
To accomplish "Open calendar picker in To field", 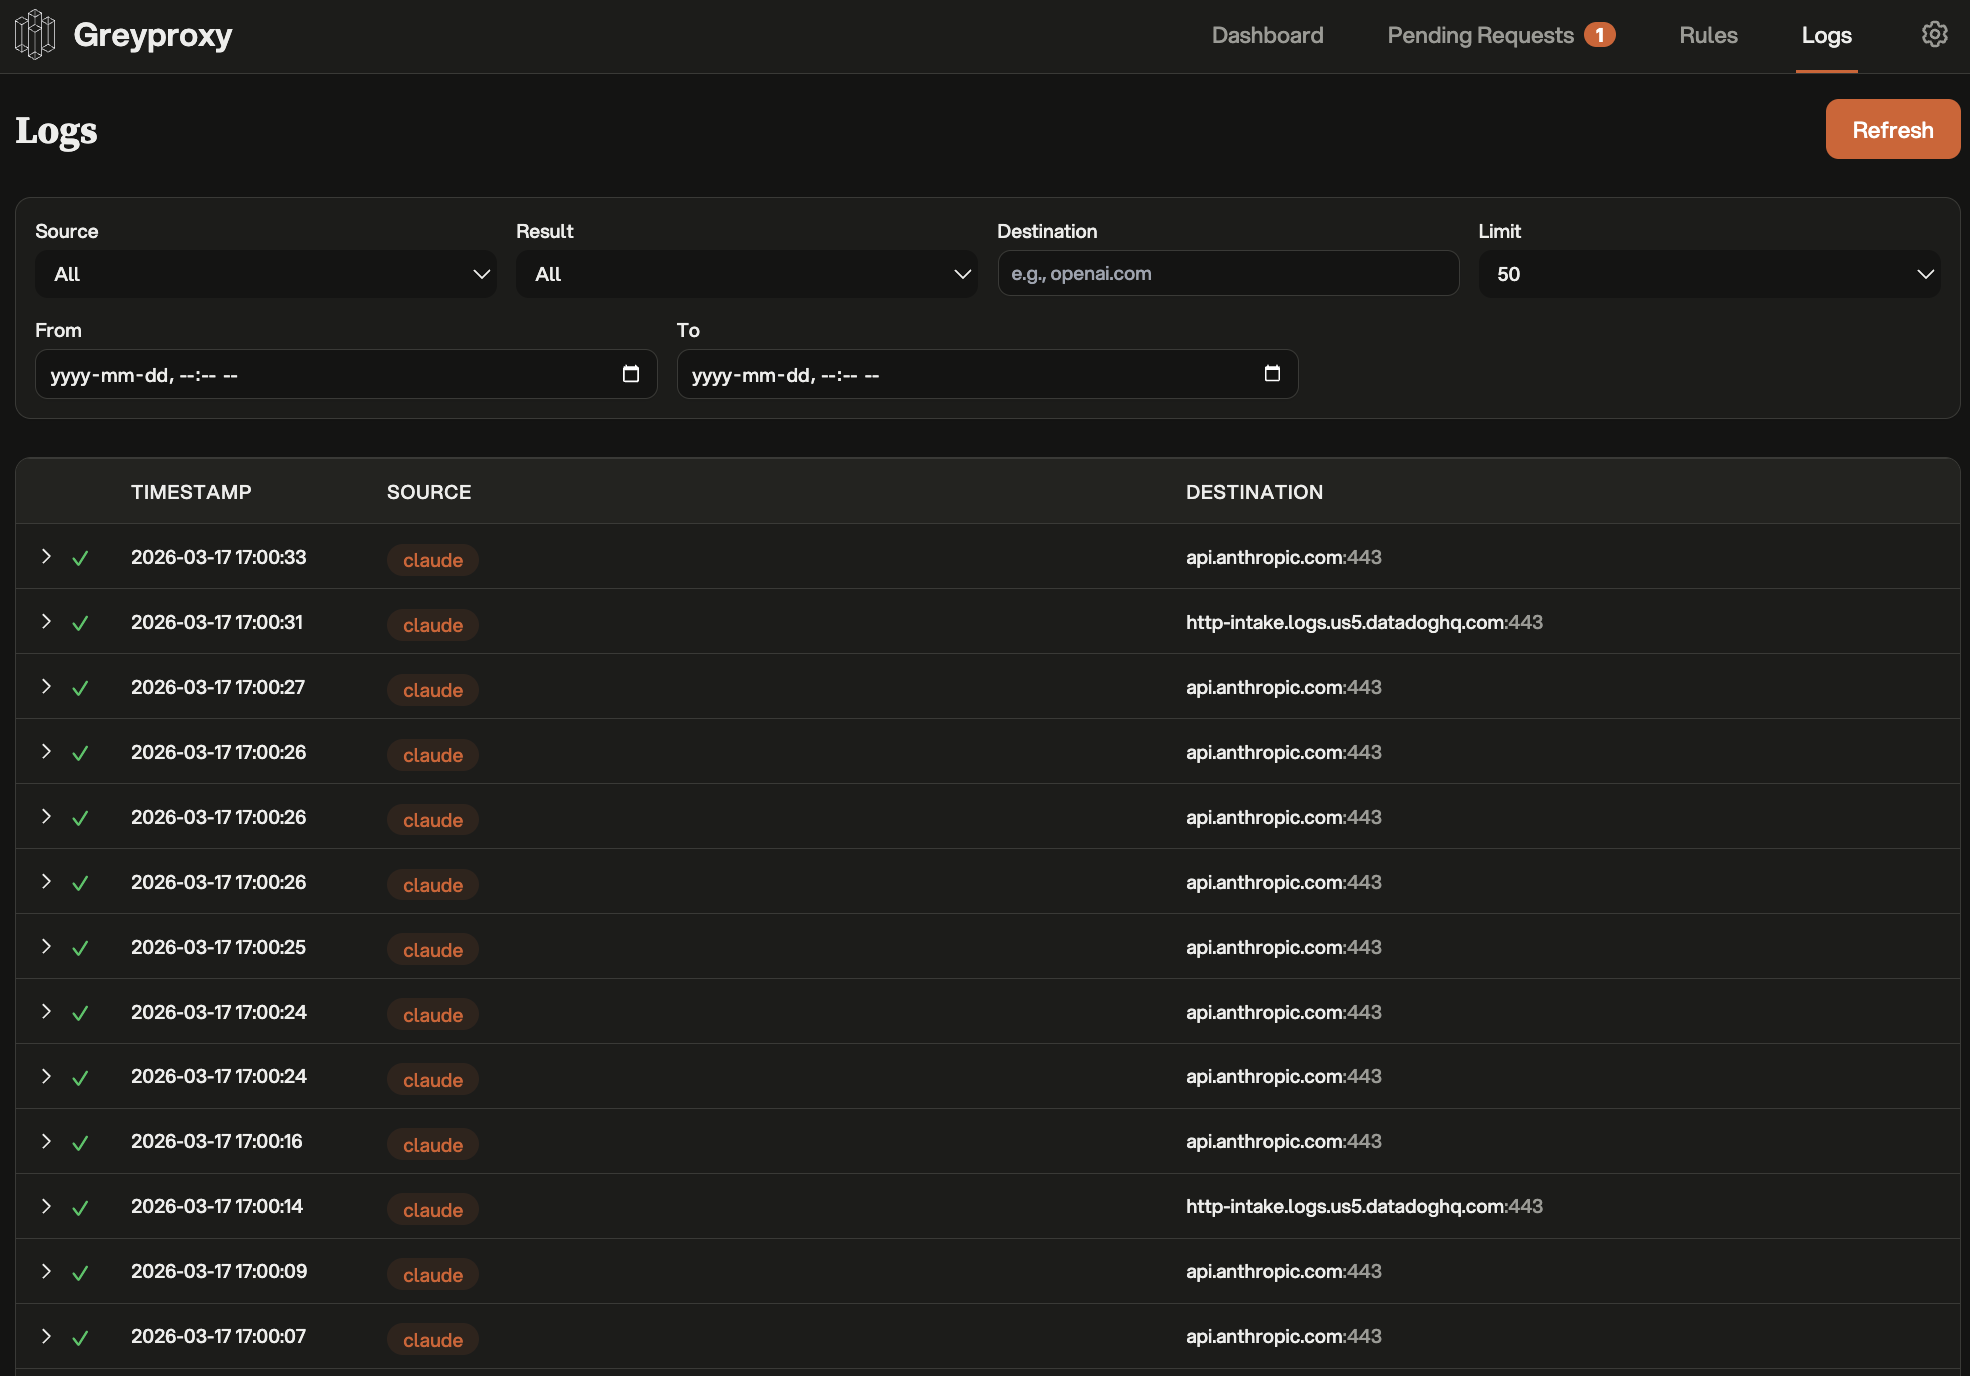I will [1272, 374].
